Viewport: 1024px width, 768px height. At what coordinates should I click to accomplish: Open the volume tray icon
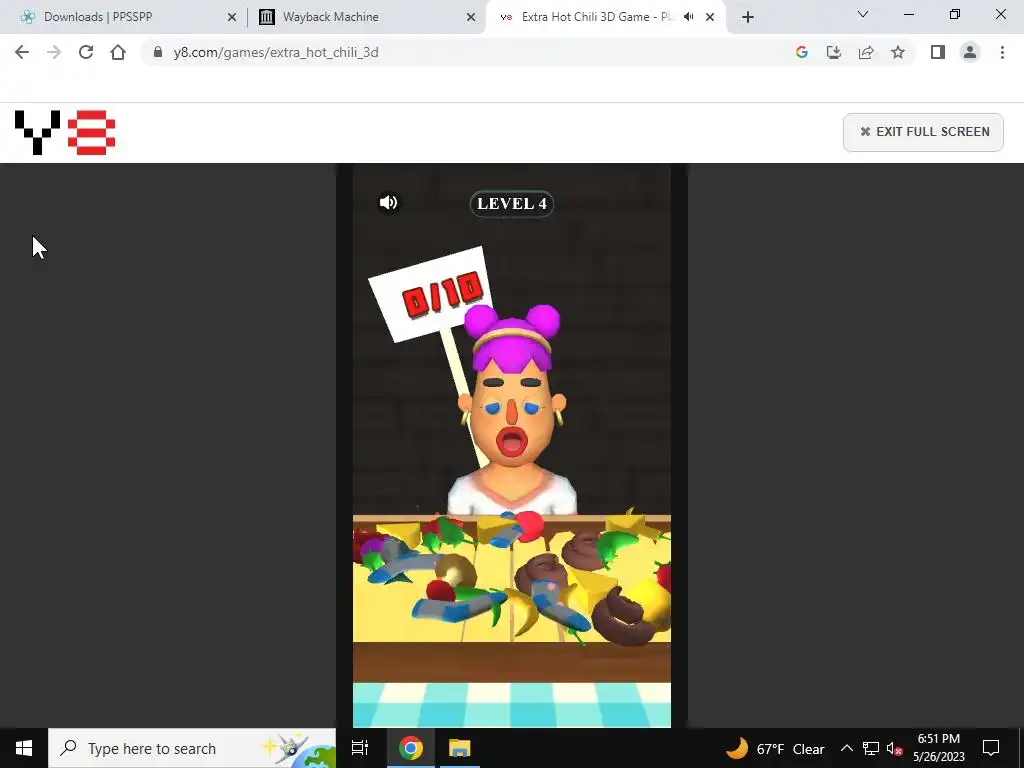[x=895, y=748]
